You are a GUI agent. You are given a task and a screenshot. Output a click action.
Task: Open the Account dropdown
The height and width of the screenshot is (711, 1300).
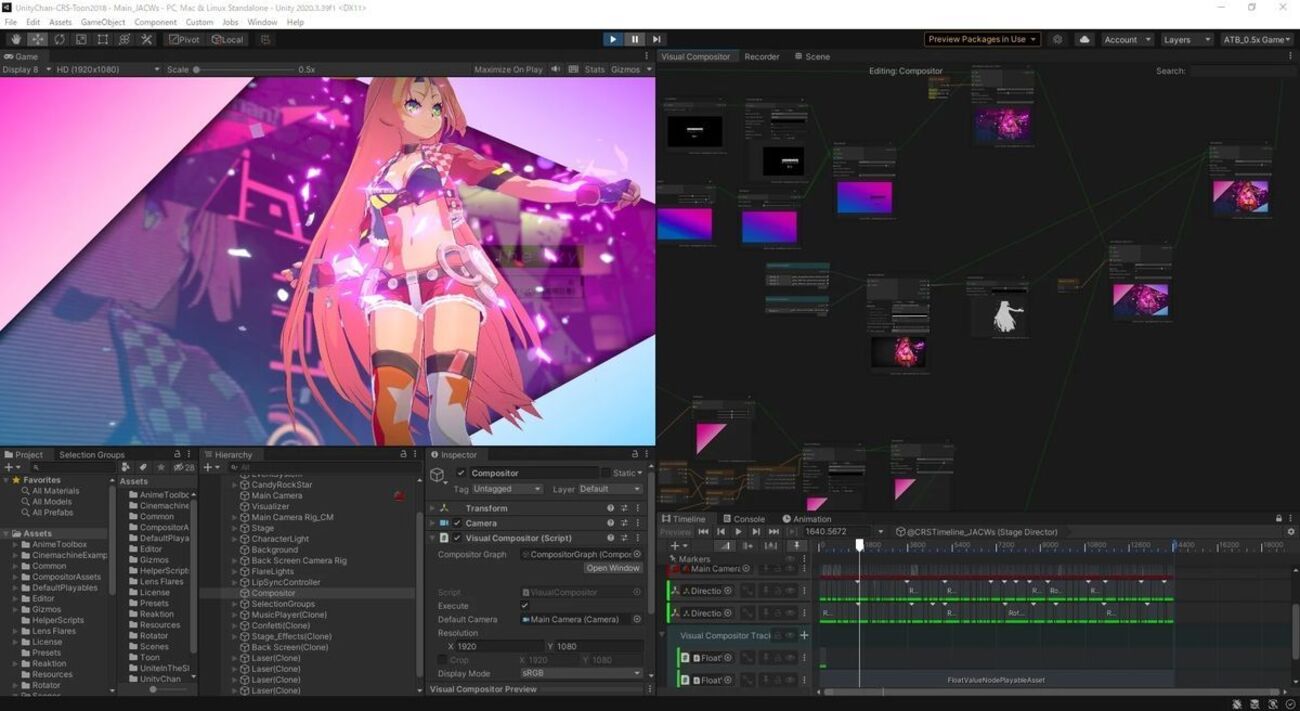coord(1127,39)
